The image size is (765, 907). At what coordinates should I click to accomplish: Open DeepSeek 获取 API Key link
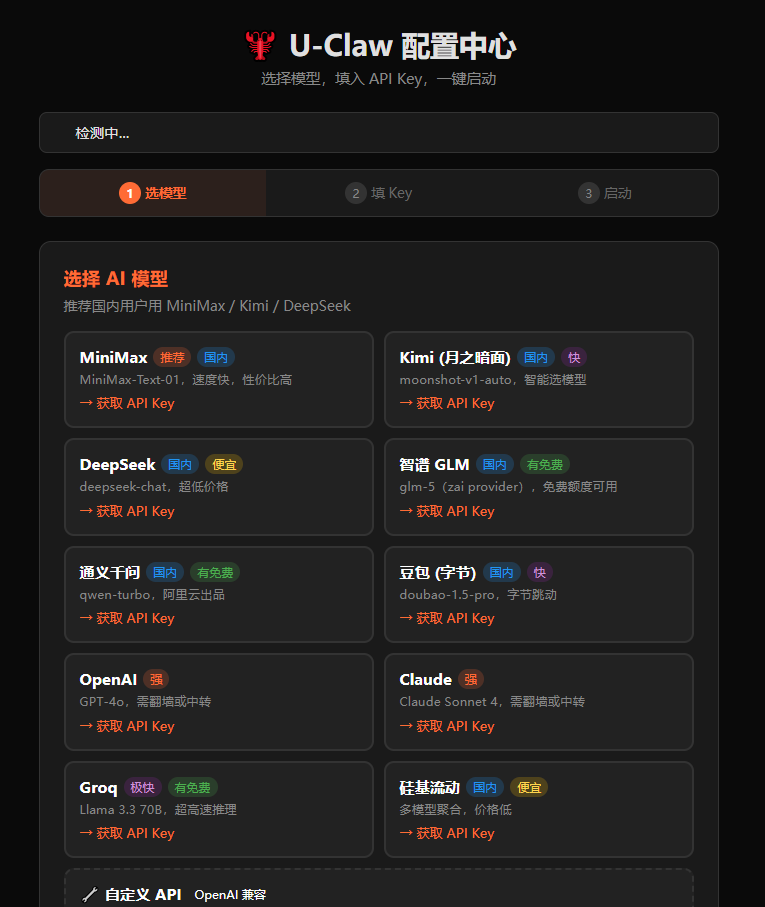click(x=127, y=511)
